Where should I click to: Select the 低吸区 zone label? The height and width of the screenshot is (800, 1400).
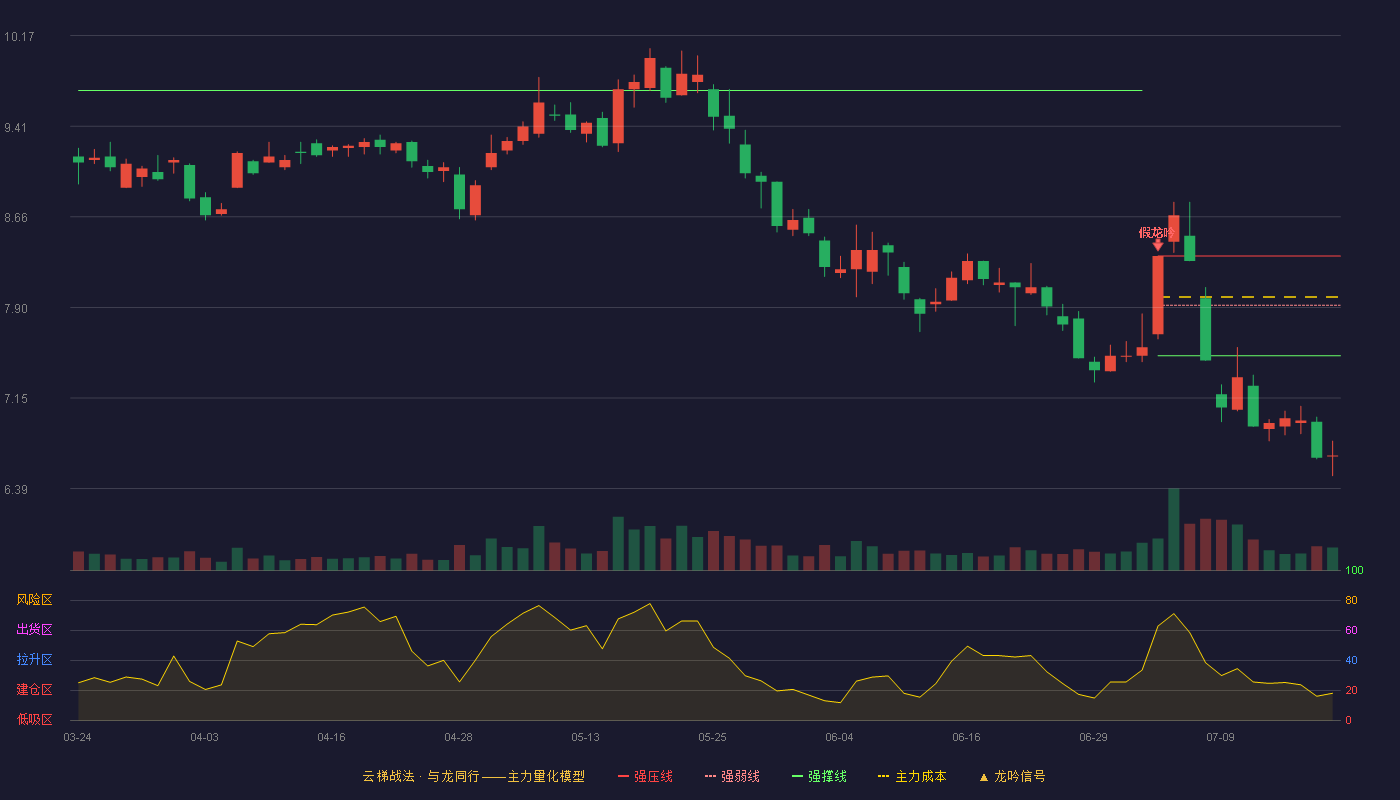click(x=34, y=719)
